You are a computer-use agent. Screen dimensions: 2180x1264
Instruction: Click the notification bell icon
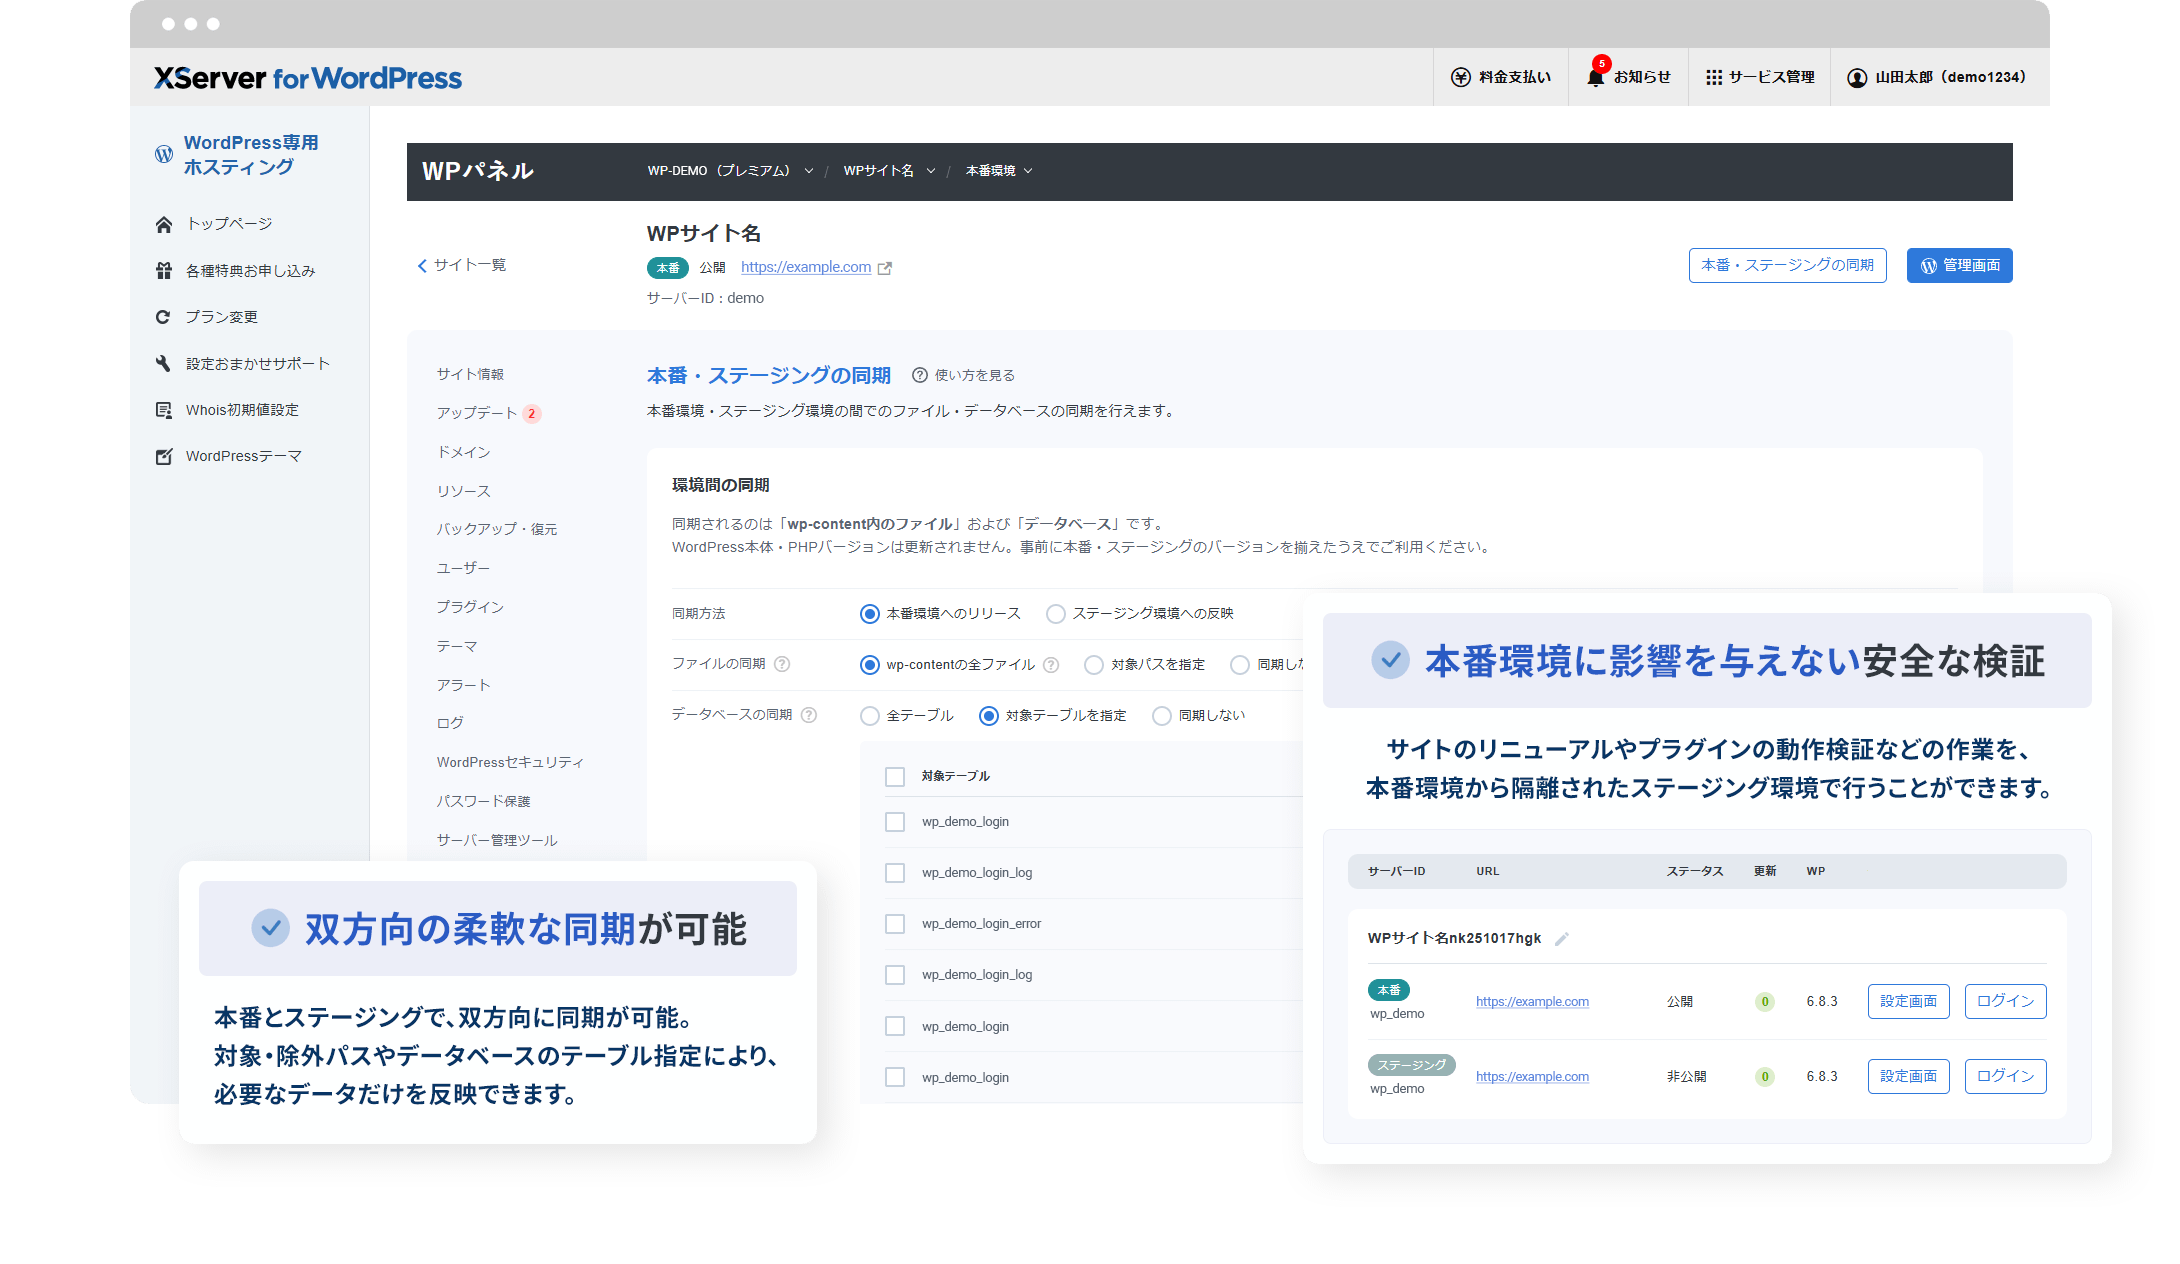(x=1595, y=77)
